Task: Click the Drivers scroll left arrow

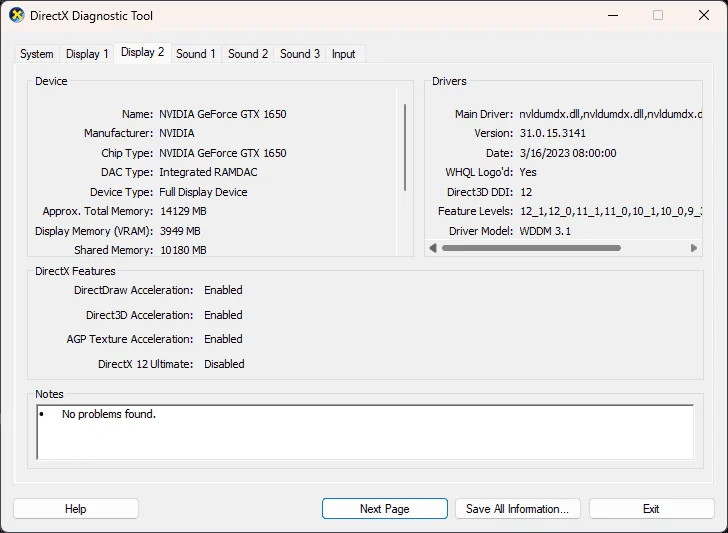Action: point(433,248)
